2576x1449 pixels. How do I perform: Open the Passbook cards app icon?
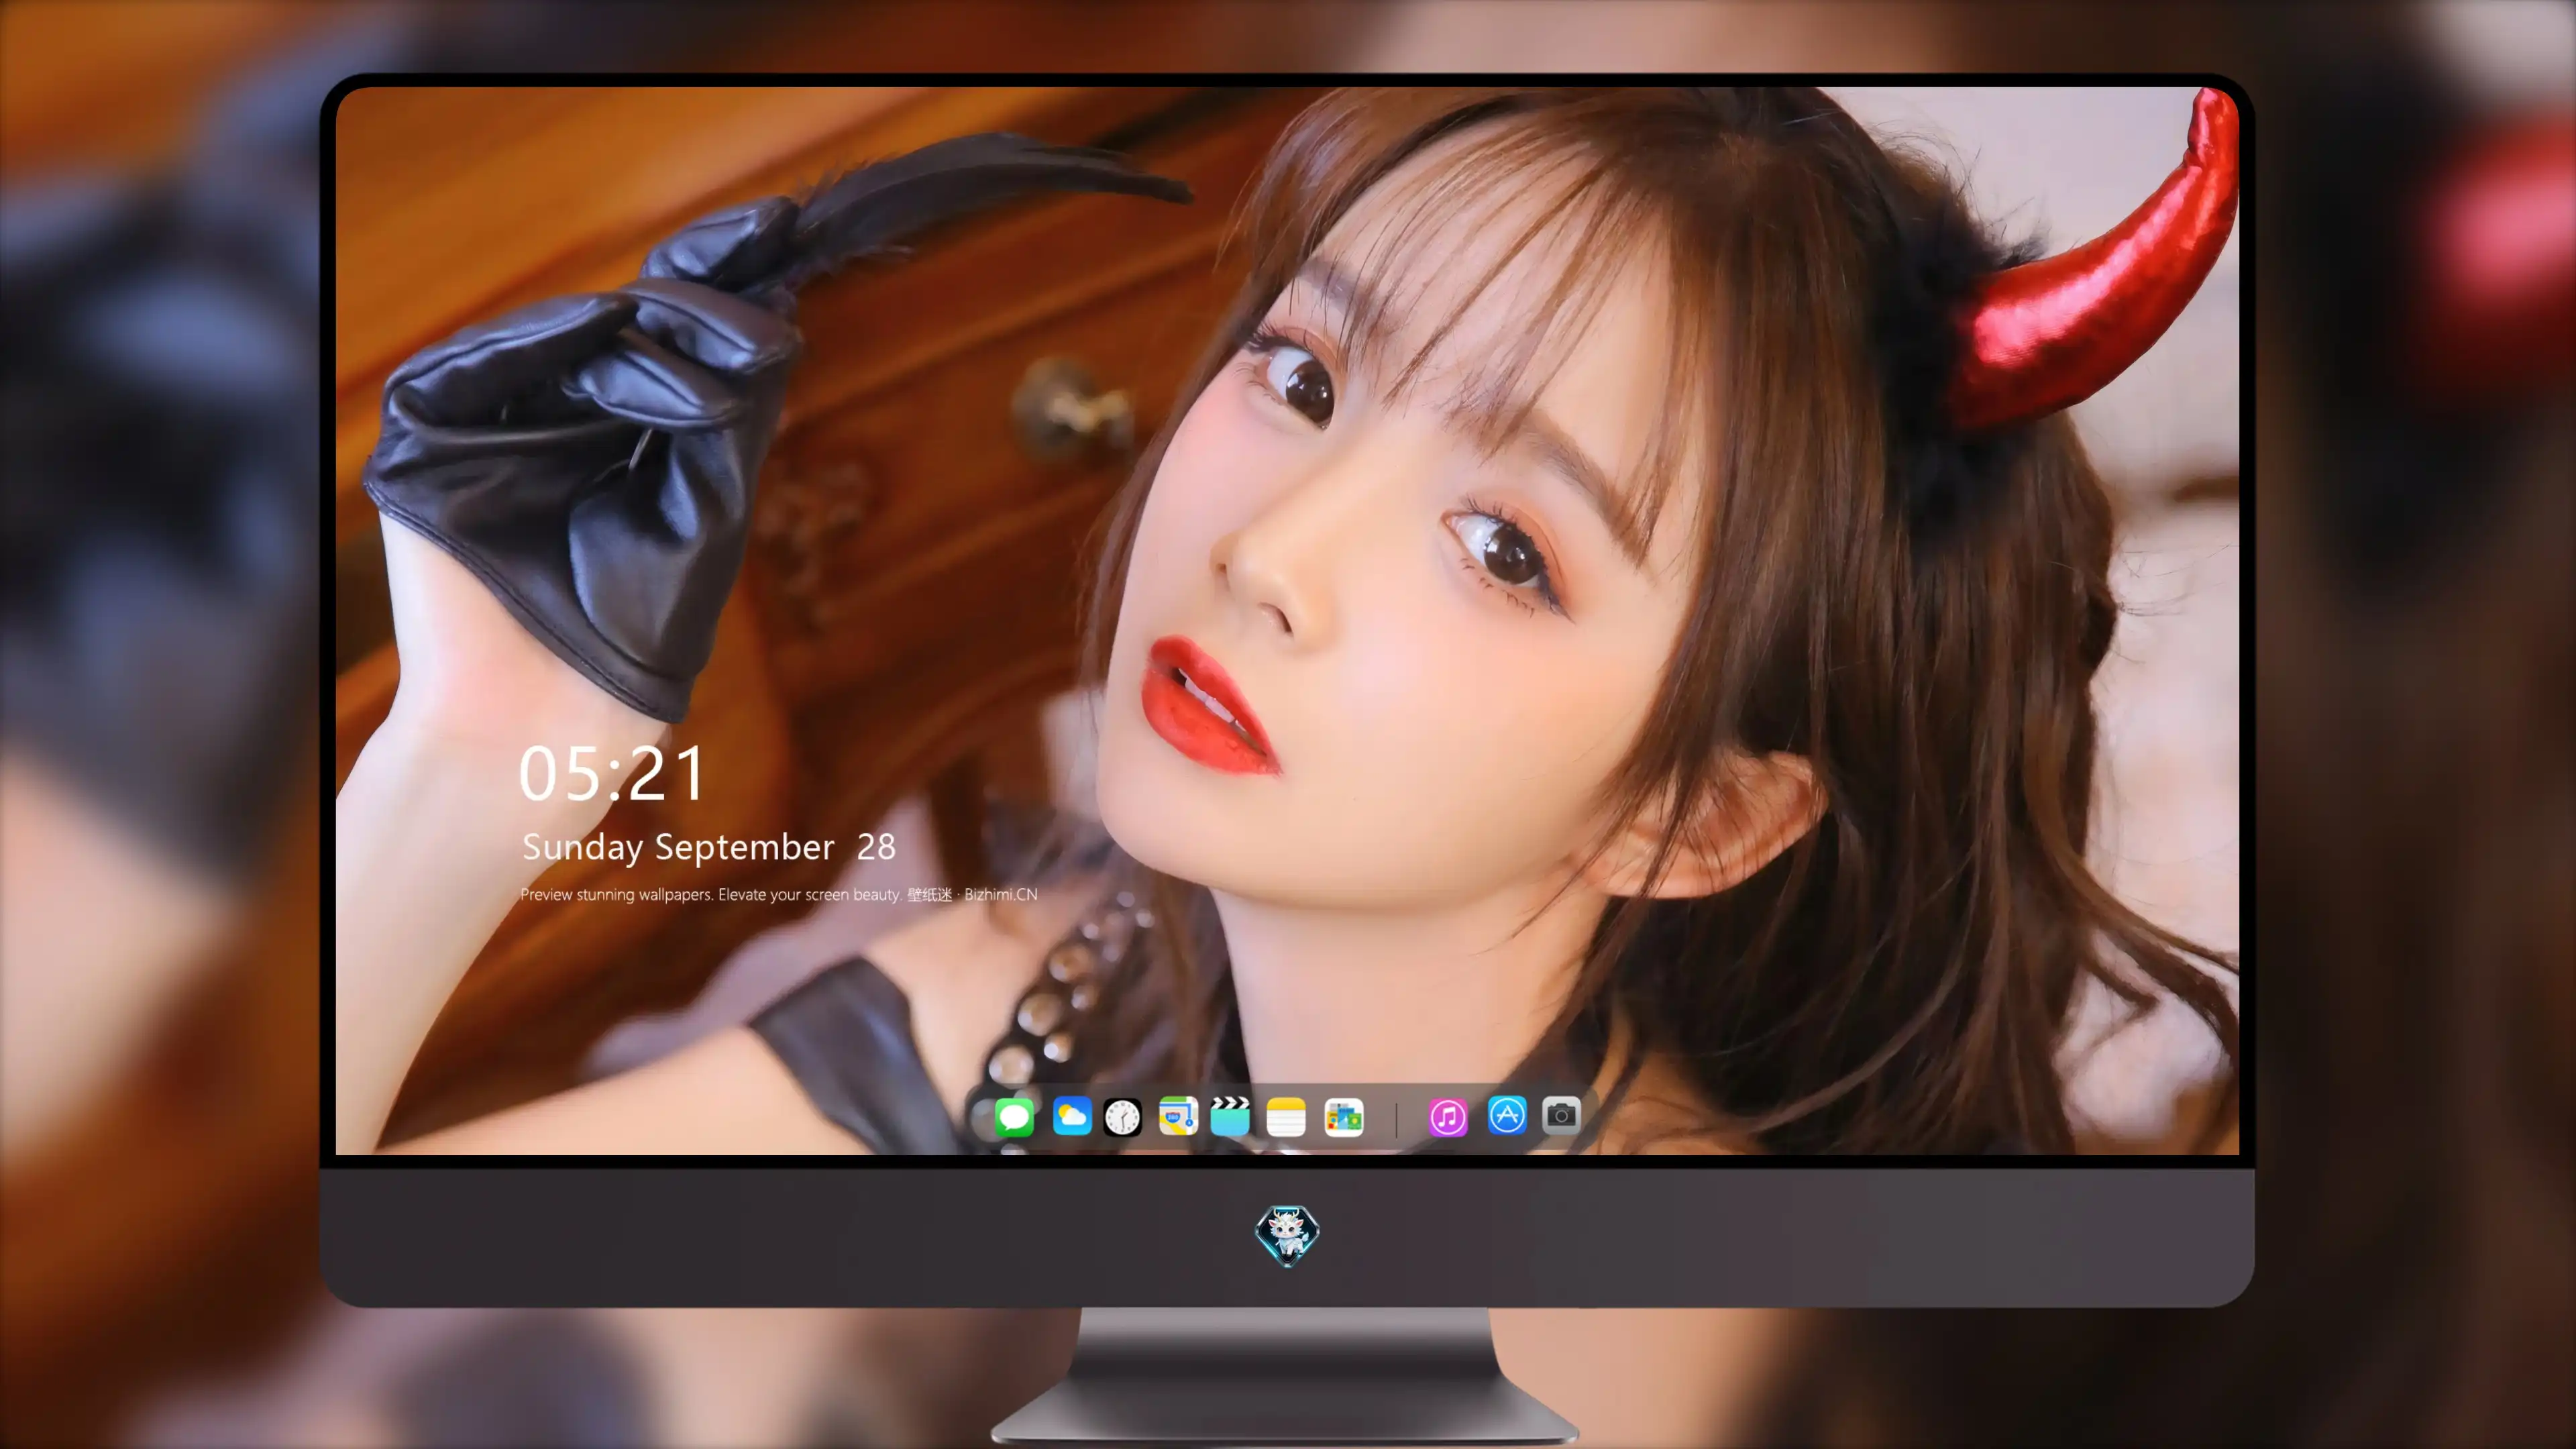(x=1343, y=1117)
